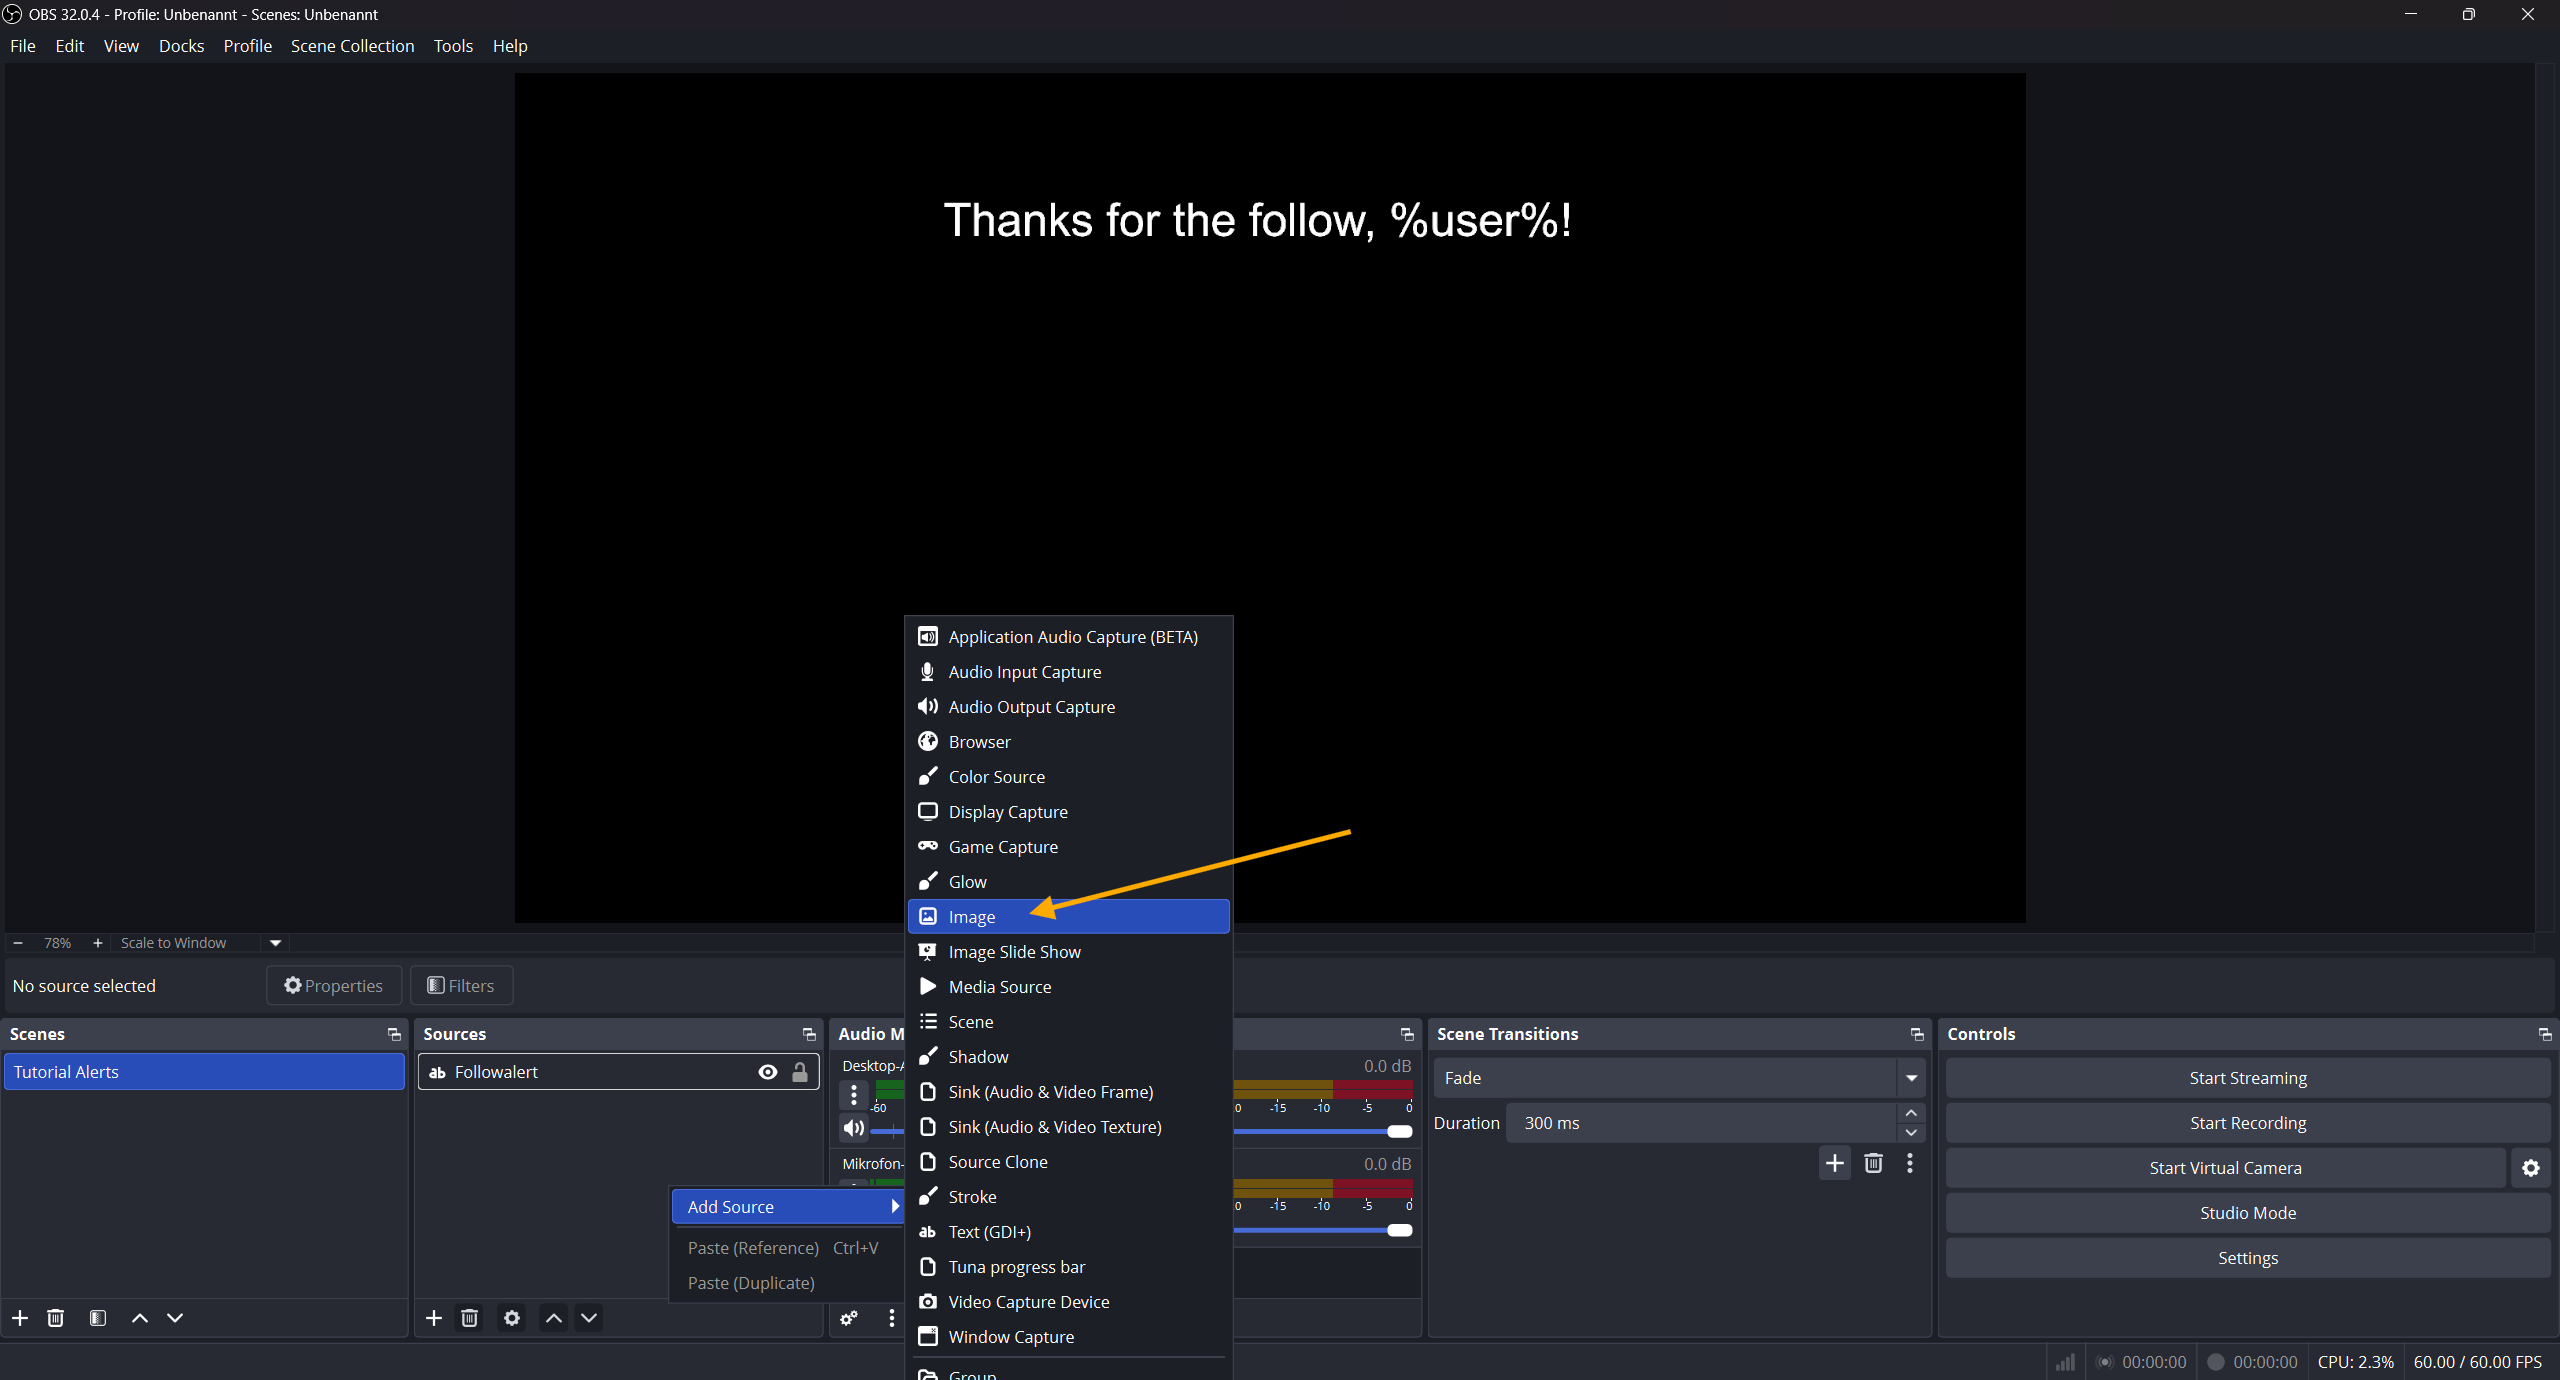Expand the Scale to Window dropdown arrow
This screenshot has width=2560, height=1380.
point(276,943)
